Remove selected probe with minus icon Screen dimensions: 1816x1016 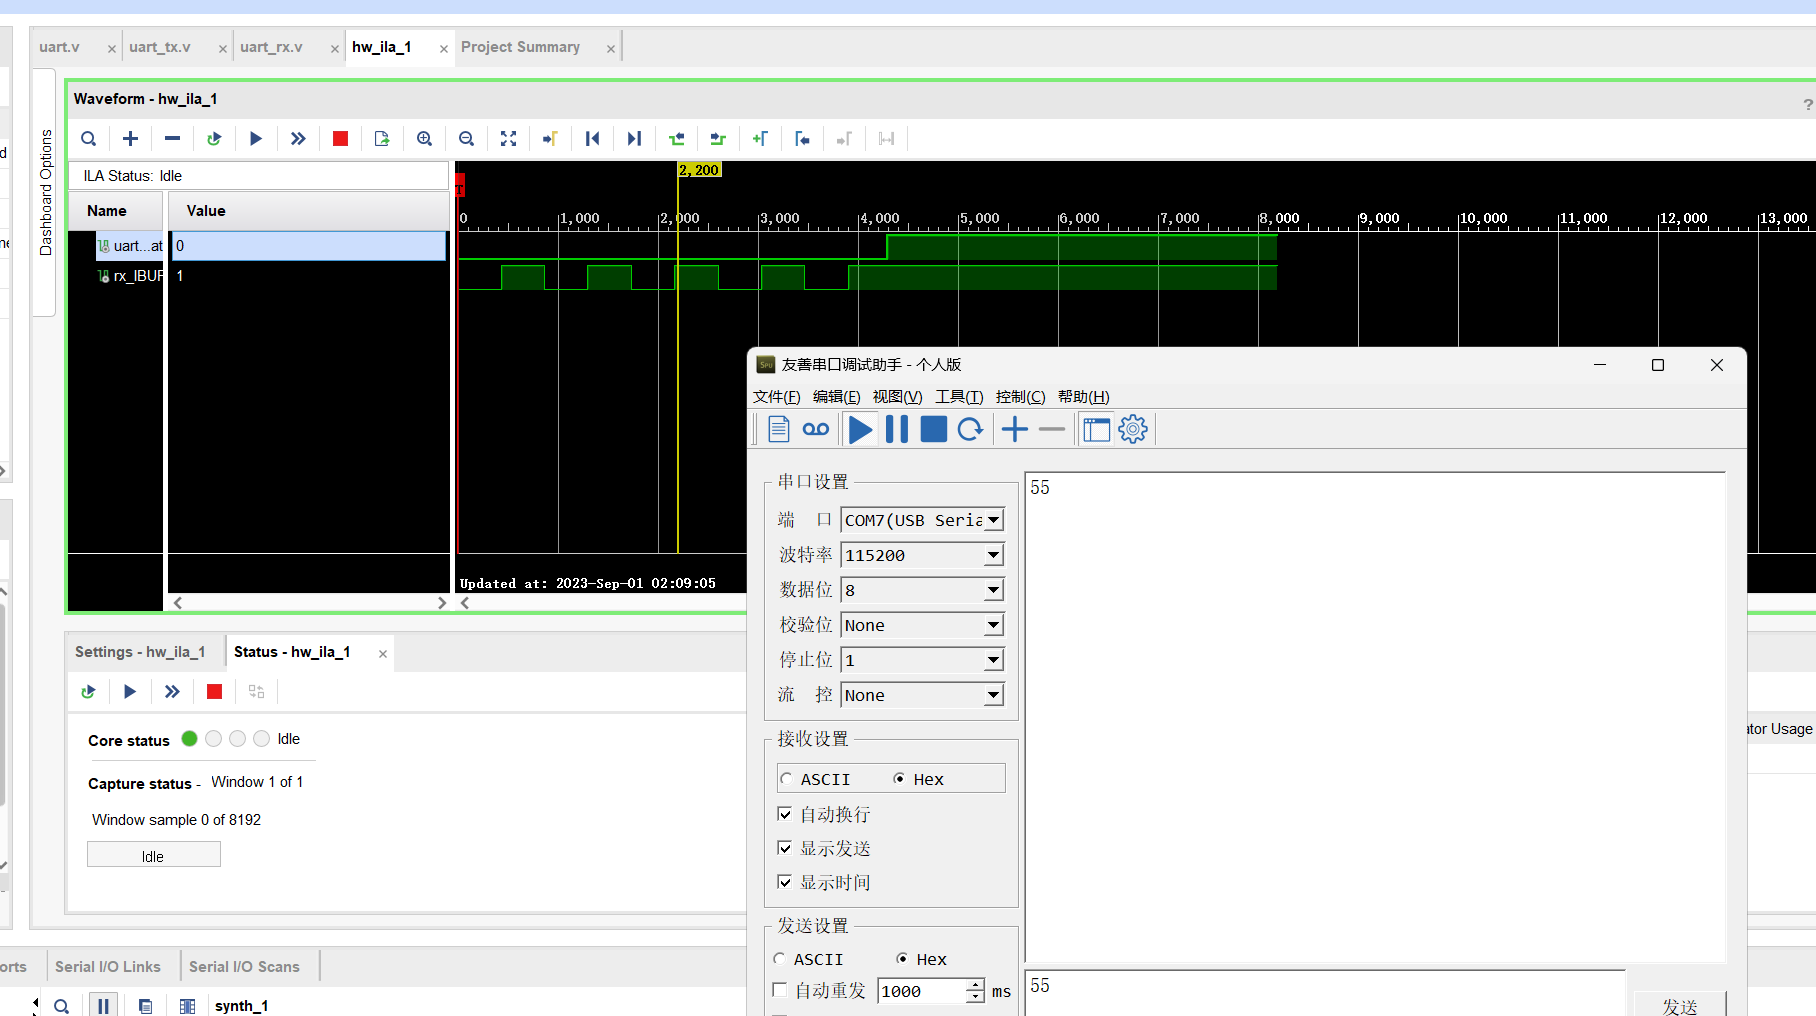point(172,139)
